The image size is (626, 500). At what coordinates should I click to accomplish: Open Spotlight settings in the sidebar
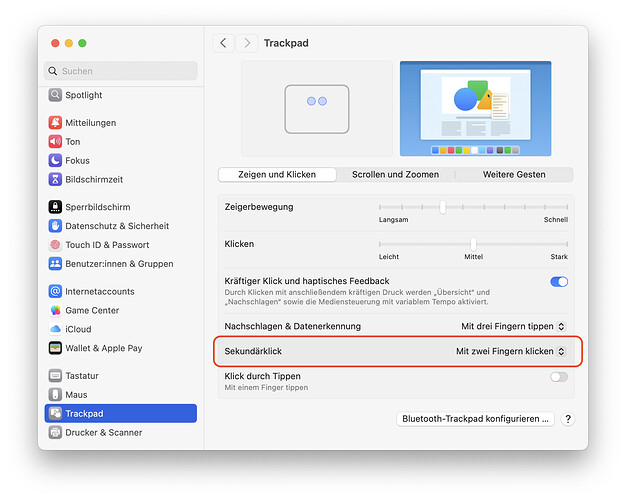(83, 95)
